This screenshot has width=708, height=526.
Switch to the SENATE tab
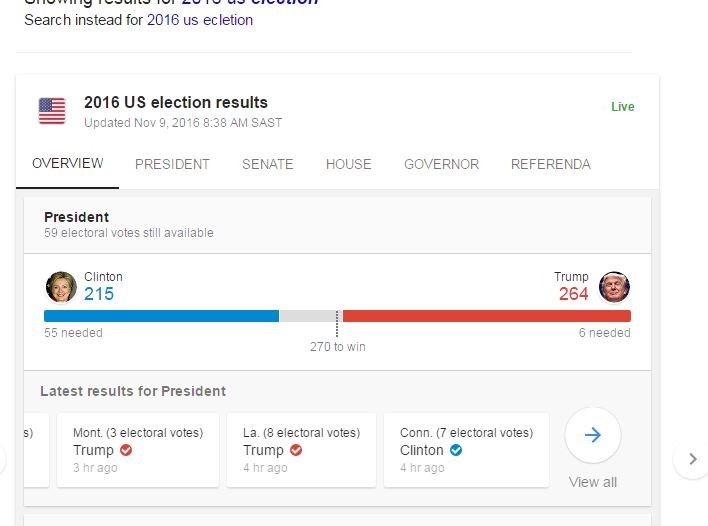pyautogui.click(x=267, y=164)
